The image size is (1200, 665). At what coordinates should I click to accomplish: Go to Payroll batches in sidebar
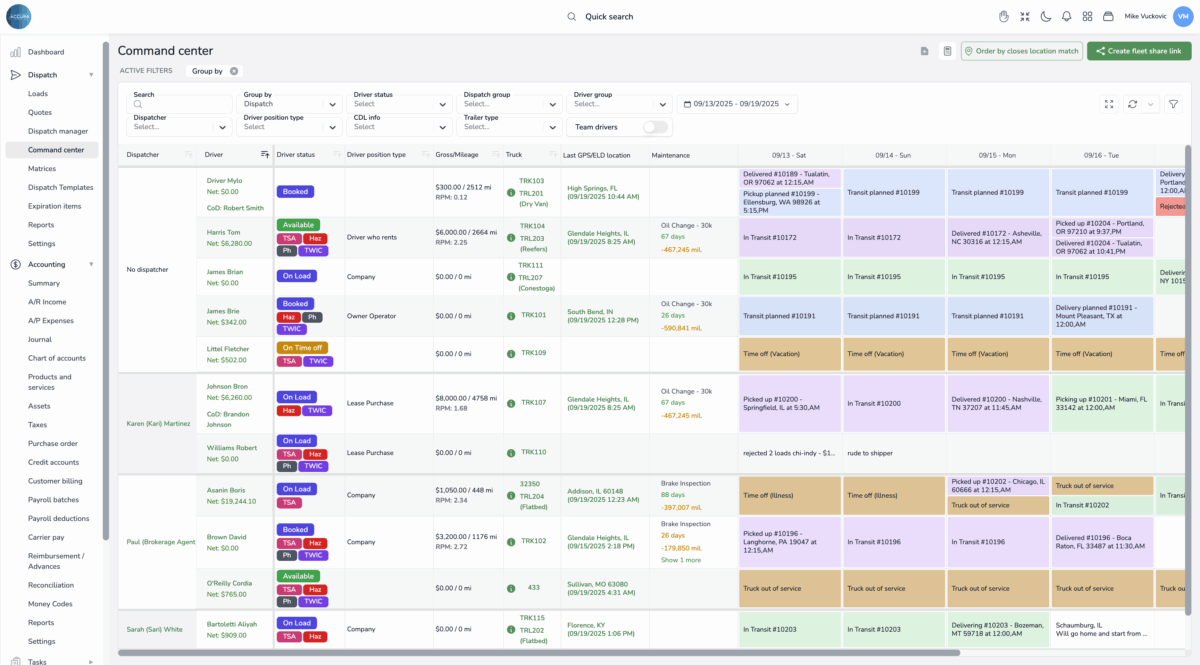[53, 500]
